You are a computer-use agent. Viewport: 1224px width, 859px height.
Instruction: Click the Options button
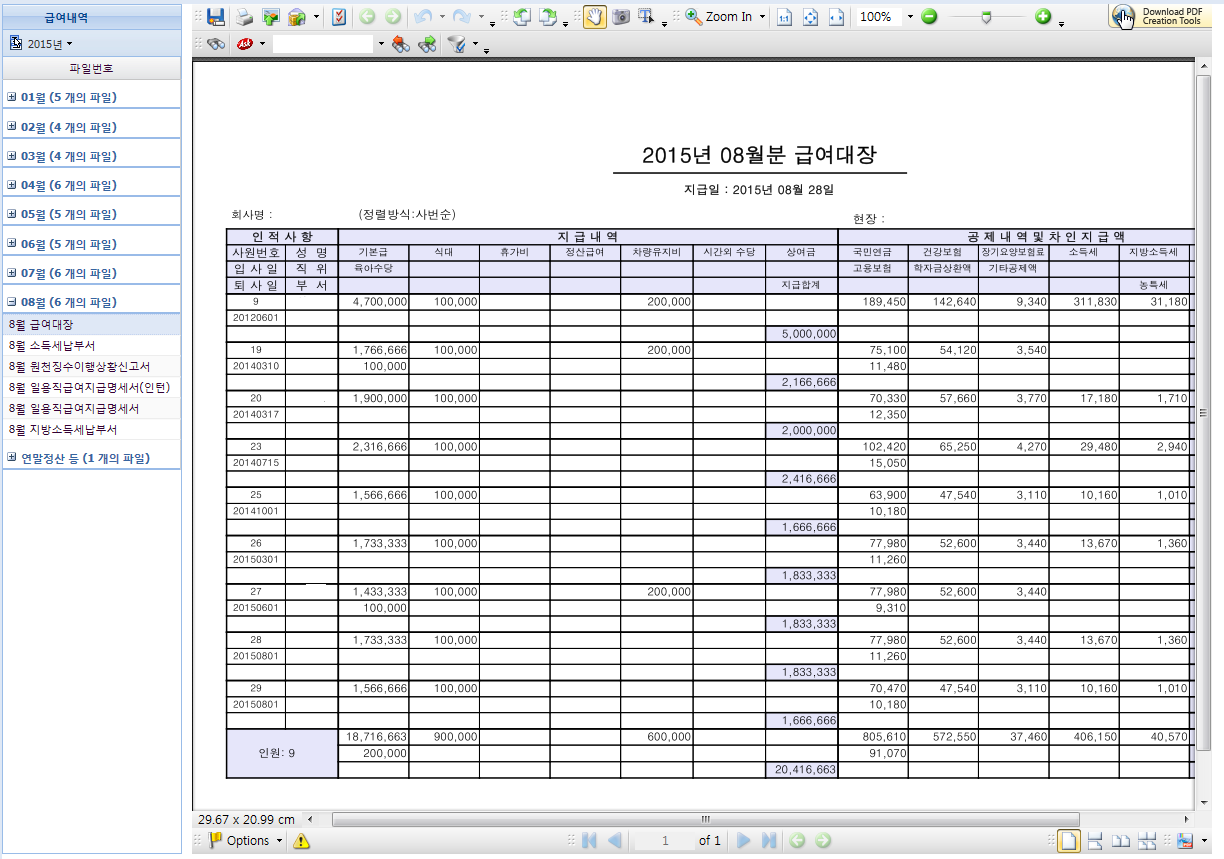click(247, 841)
